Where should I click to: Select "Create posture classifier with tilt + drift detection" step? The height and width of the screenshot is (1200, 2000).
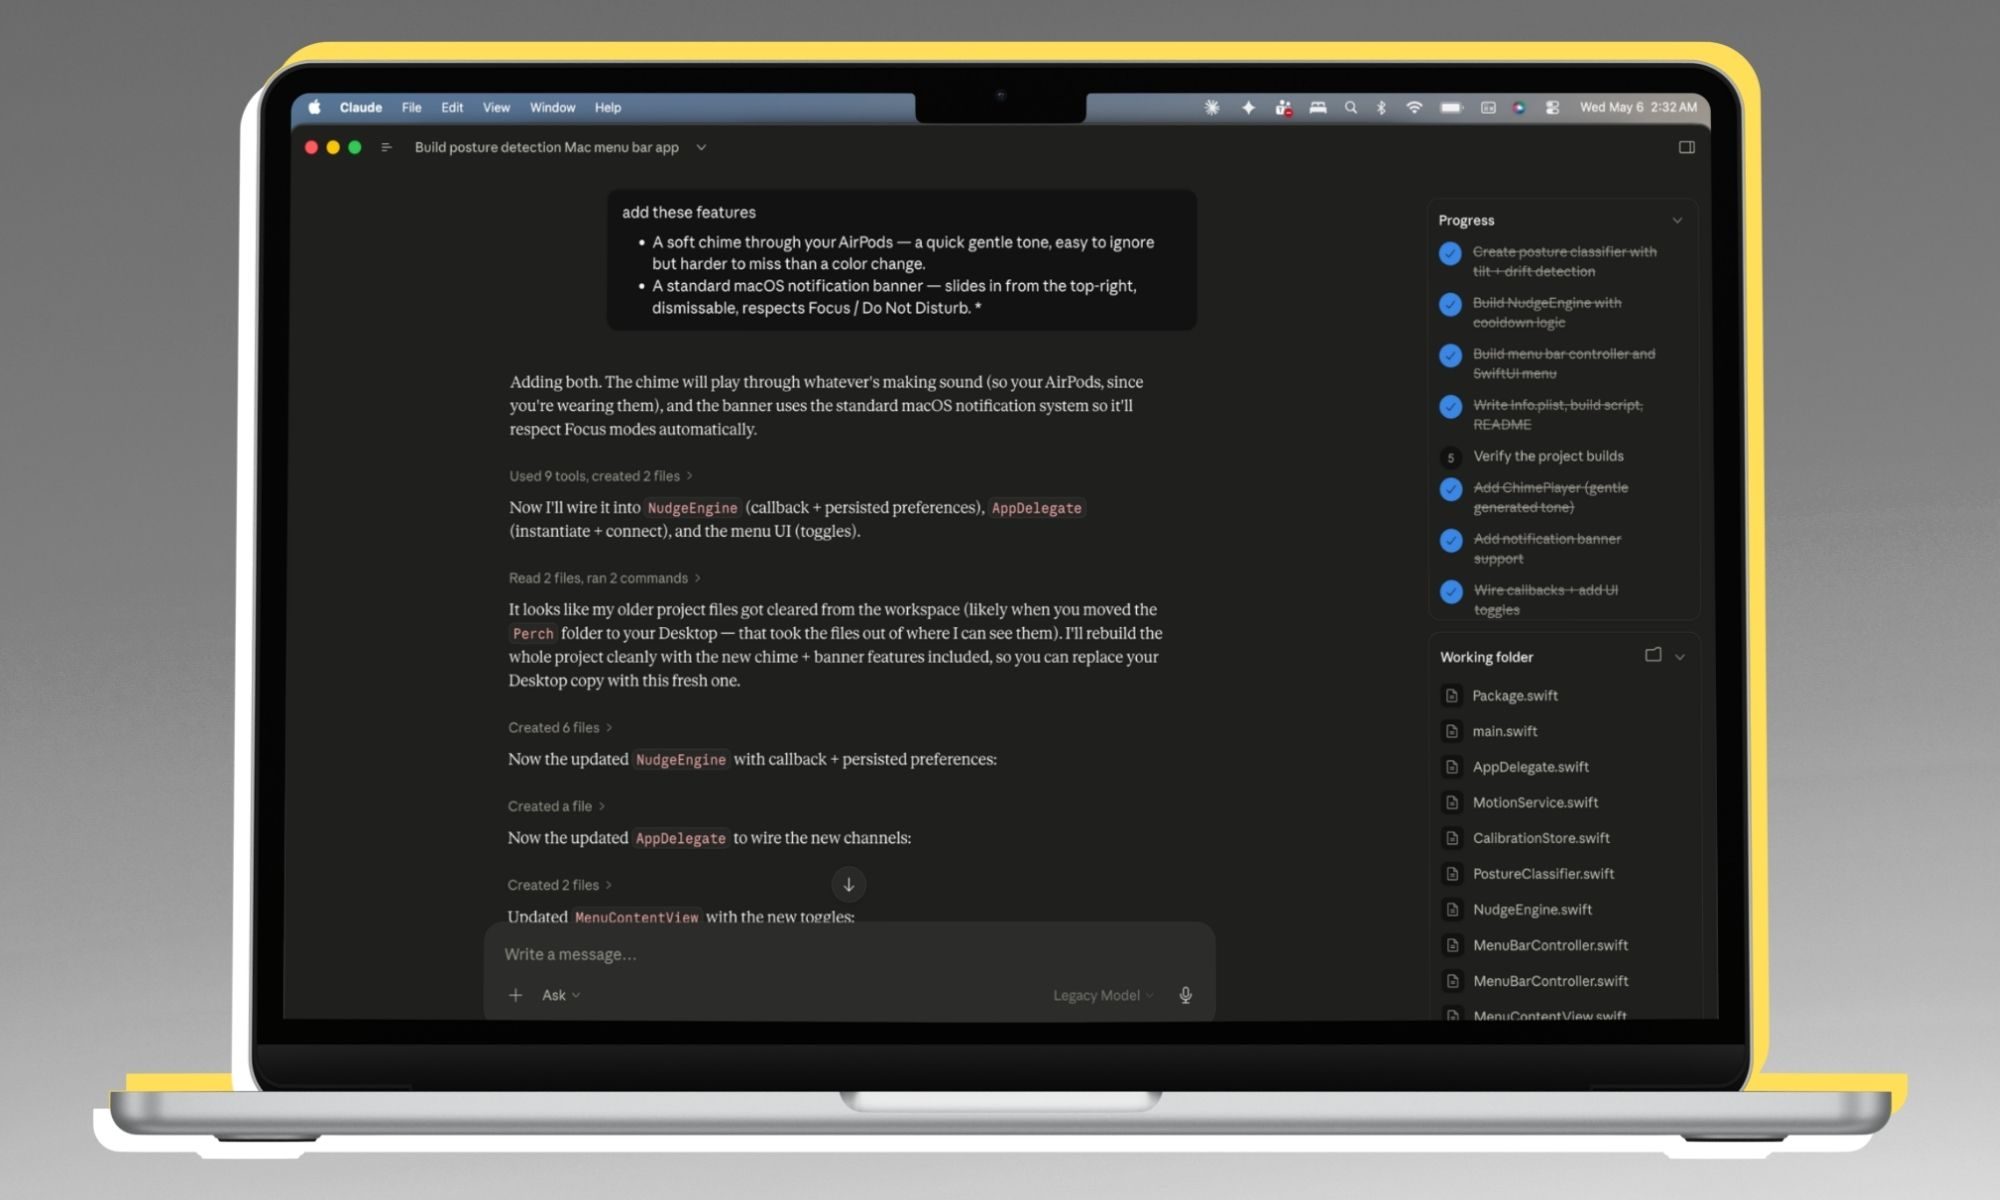point(1564,261)
